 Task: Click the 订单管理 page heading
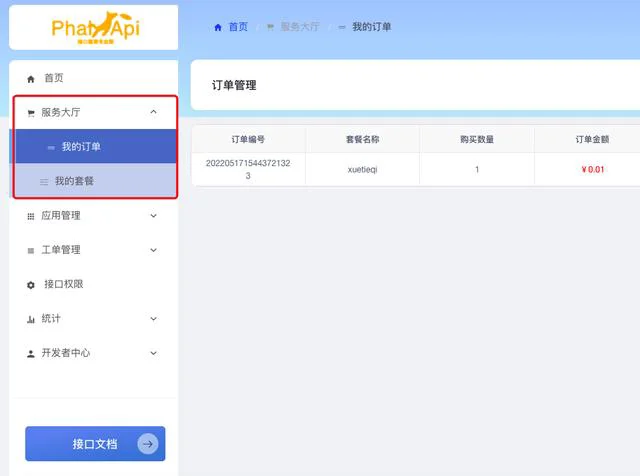pos(234,85)
